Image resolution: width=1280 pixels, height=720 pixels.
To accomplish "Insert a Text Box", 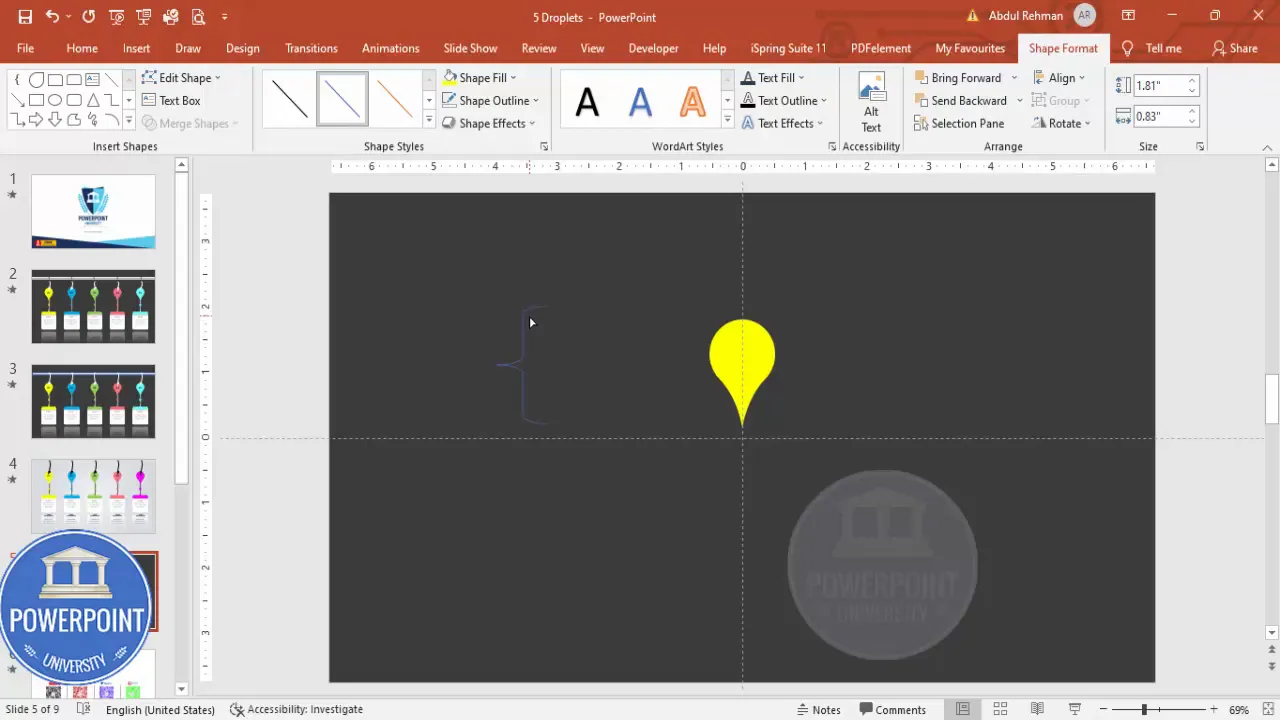I will pos(172,100).
